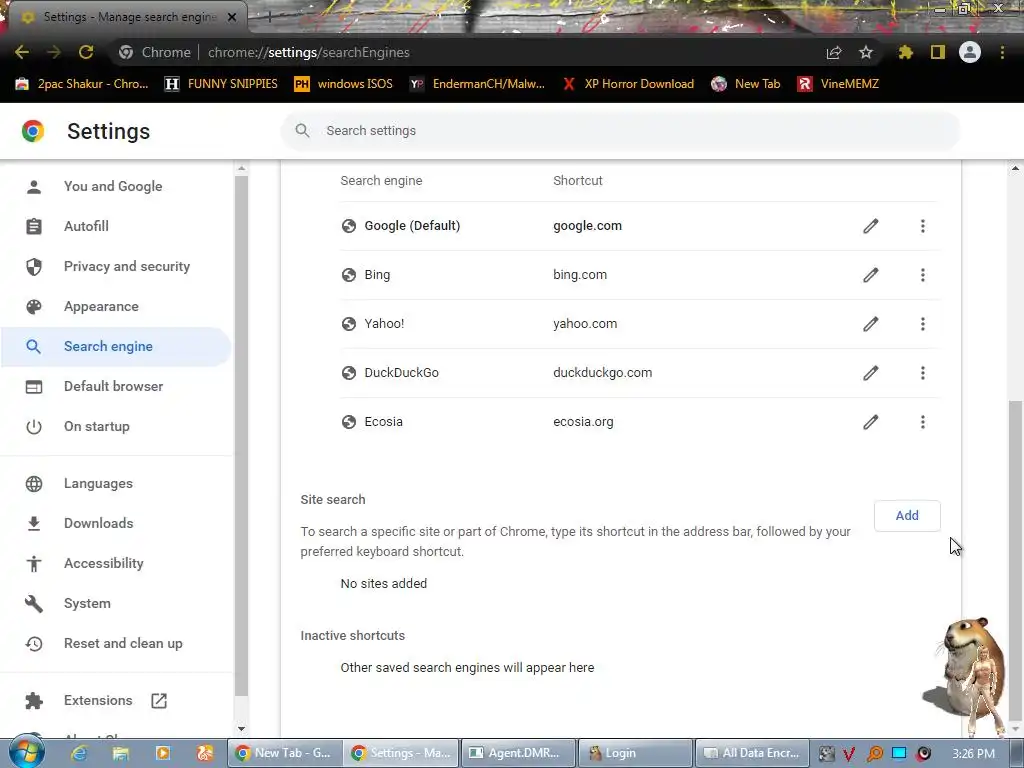Switch to Login taskbar window
The height and width of the screenshot is (768, 1024).
tap(635, 753)
